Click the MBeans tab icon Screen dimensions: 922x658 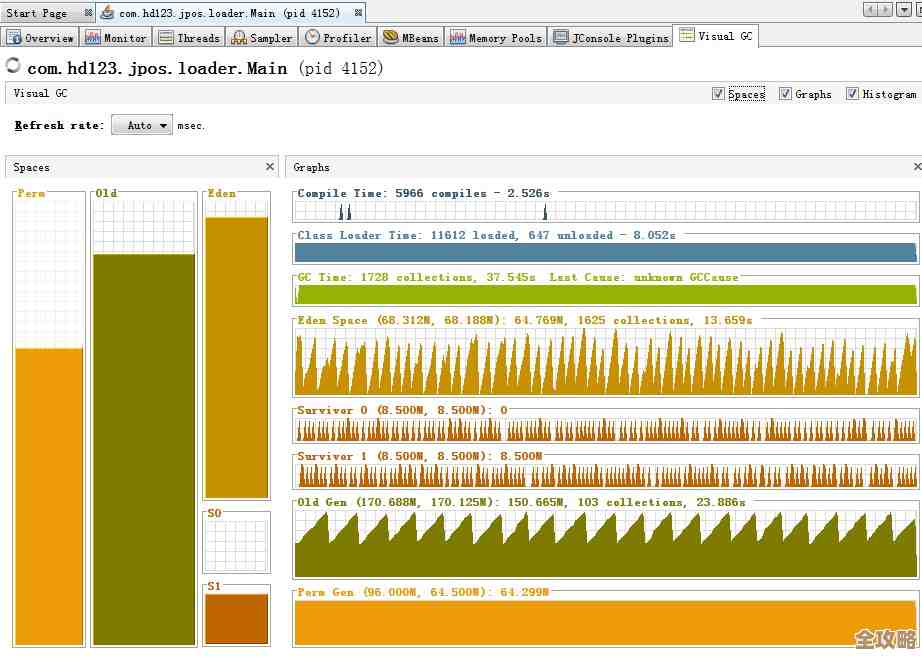coord(390,38)
